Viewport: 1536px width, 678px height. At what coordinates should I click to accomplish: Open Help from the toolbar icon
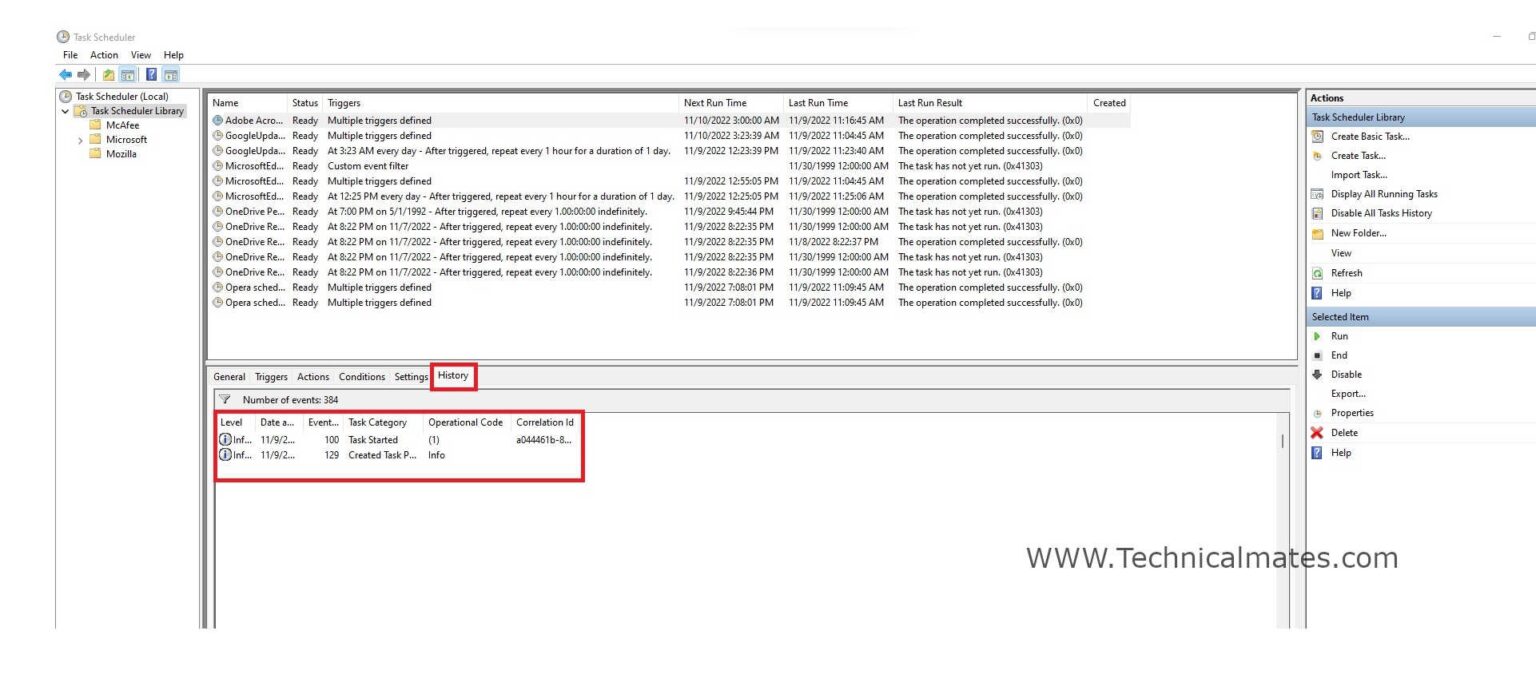coord(151,73)
